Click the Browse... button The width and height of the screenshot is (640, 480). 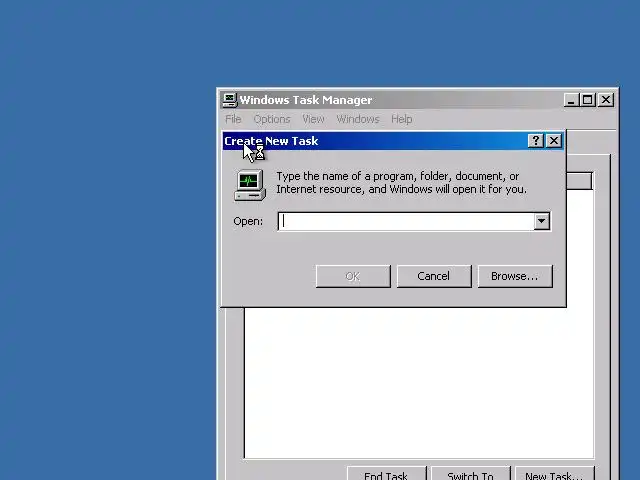515,276
